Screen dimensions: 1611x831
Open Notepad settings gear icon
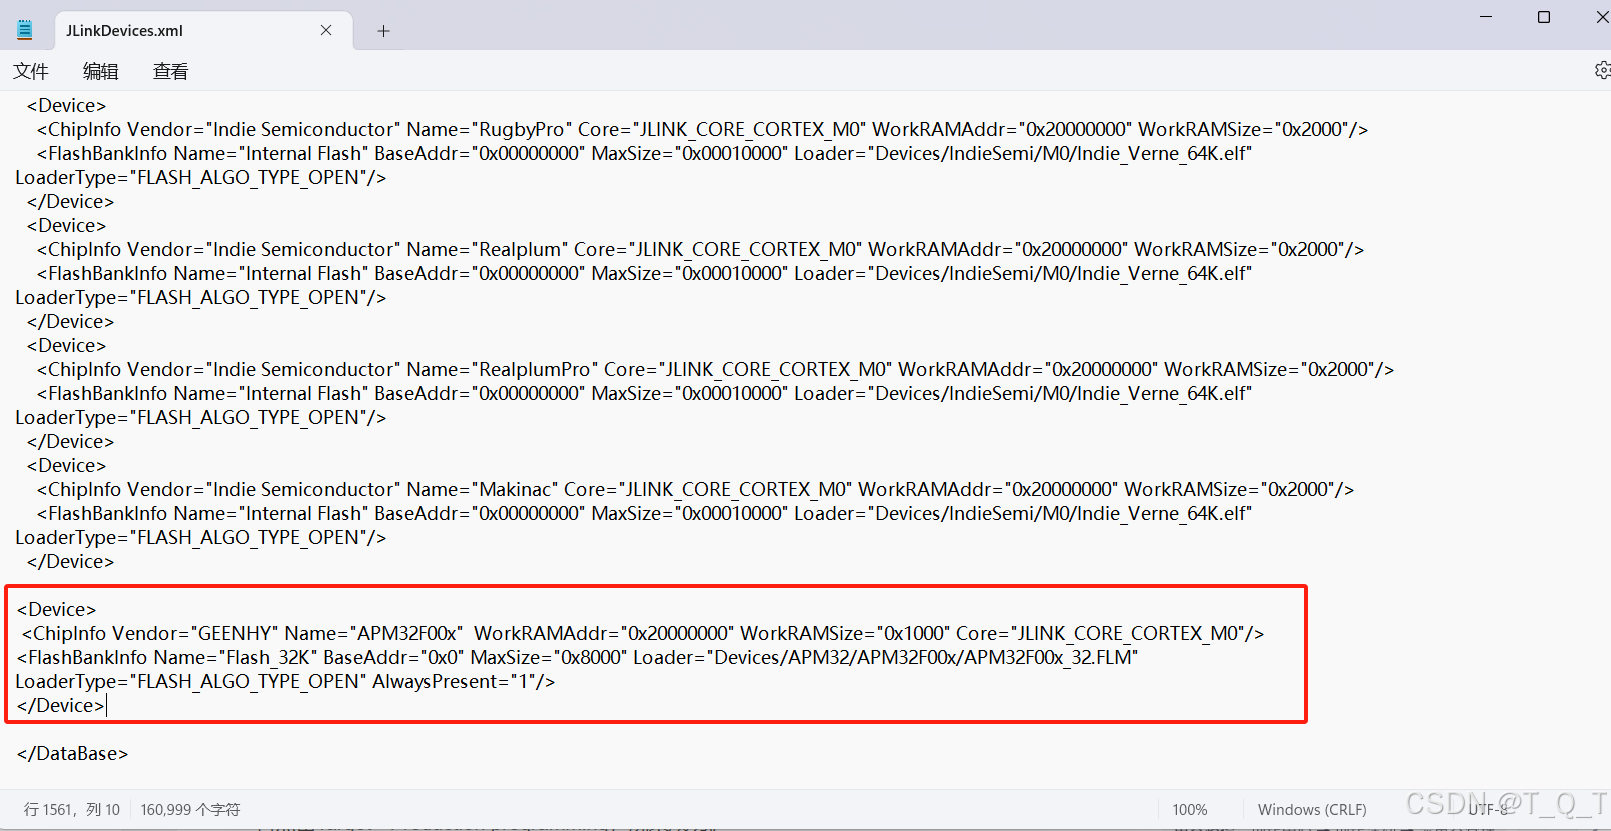point(1602,70)
